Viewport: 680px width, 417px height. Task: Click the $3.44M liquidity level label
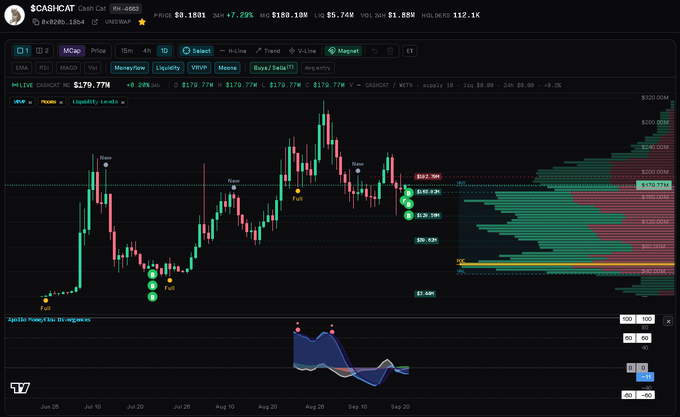click(x=425, y=293)
